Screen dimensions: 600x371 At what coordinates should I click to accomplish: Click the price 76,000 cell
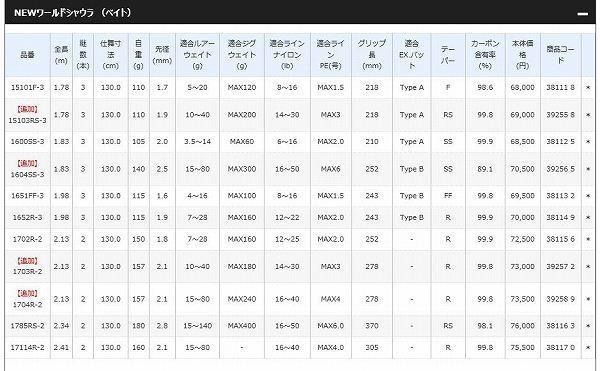(523, 326)
